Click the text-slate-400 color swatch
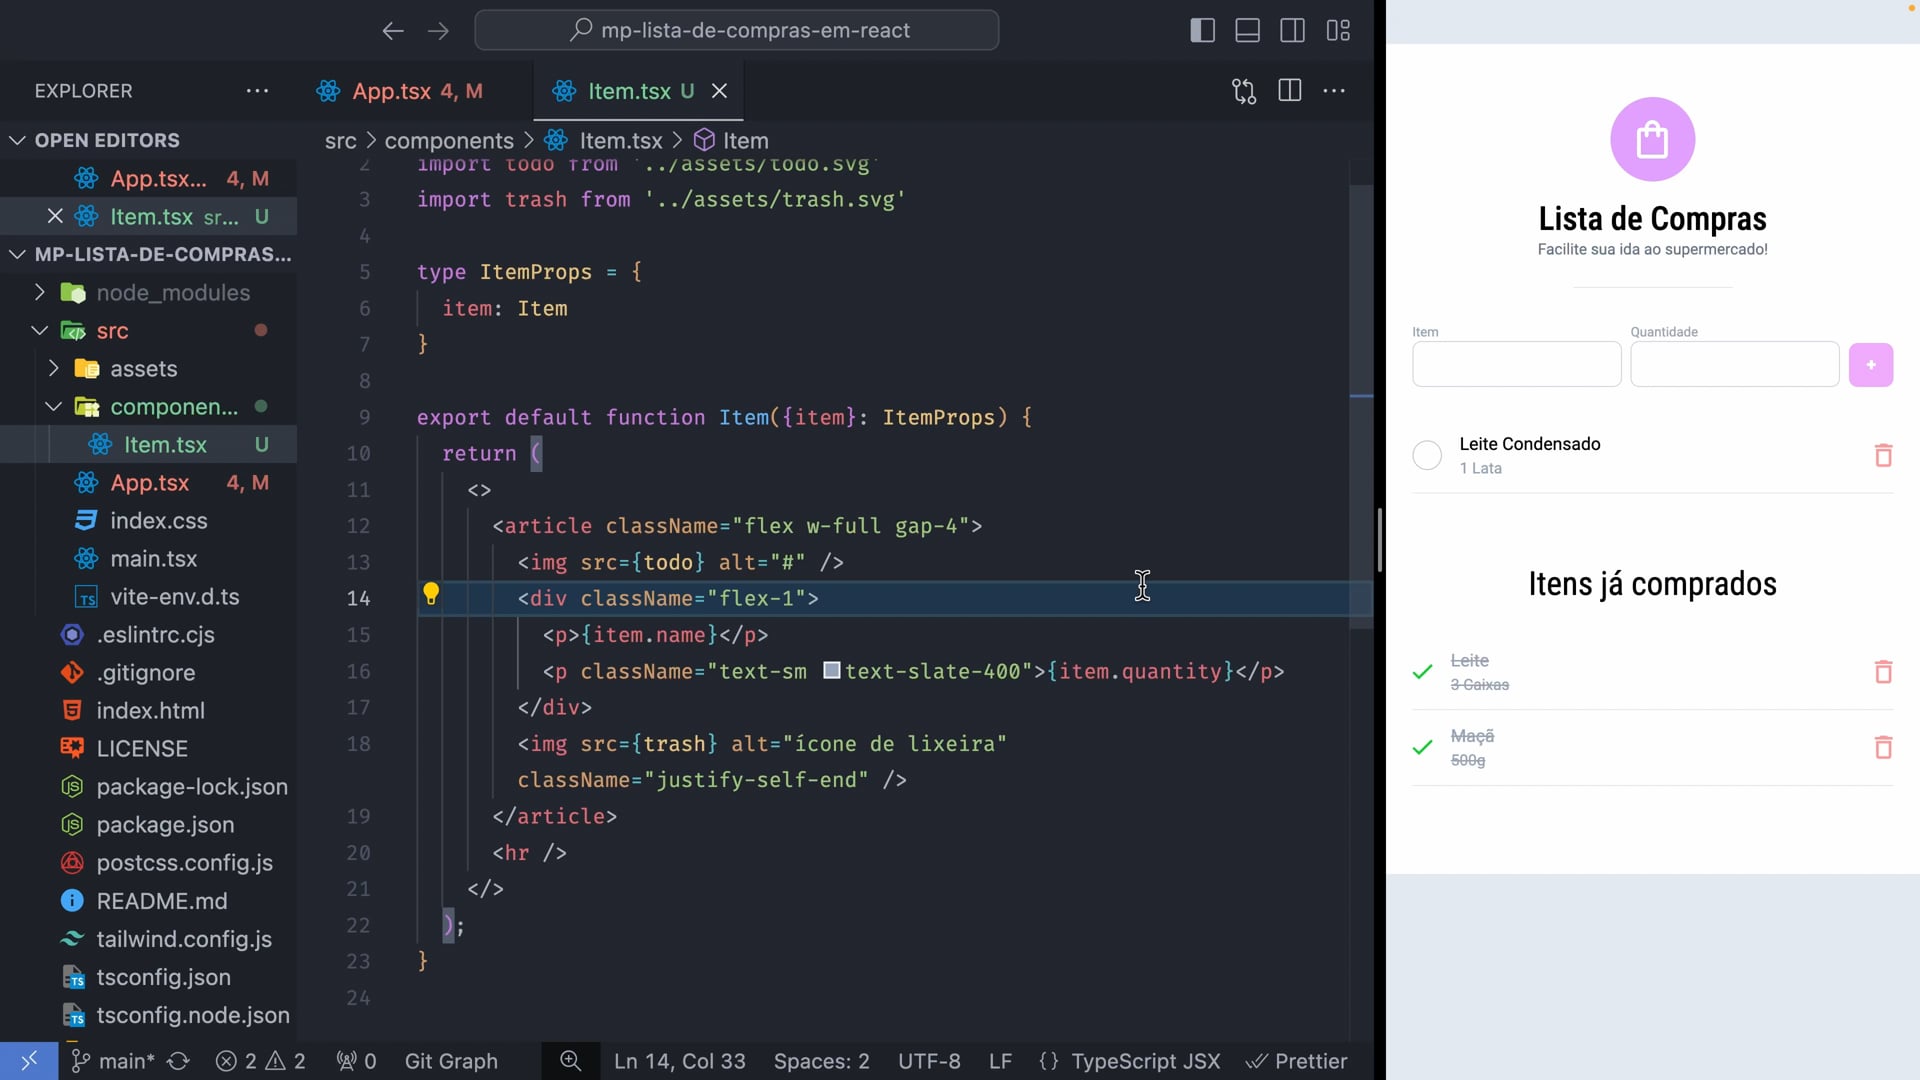 pyautogui.click(x=831, y=671)
